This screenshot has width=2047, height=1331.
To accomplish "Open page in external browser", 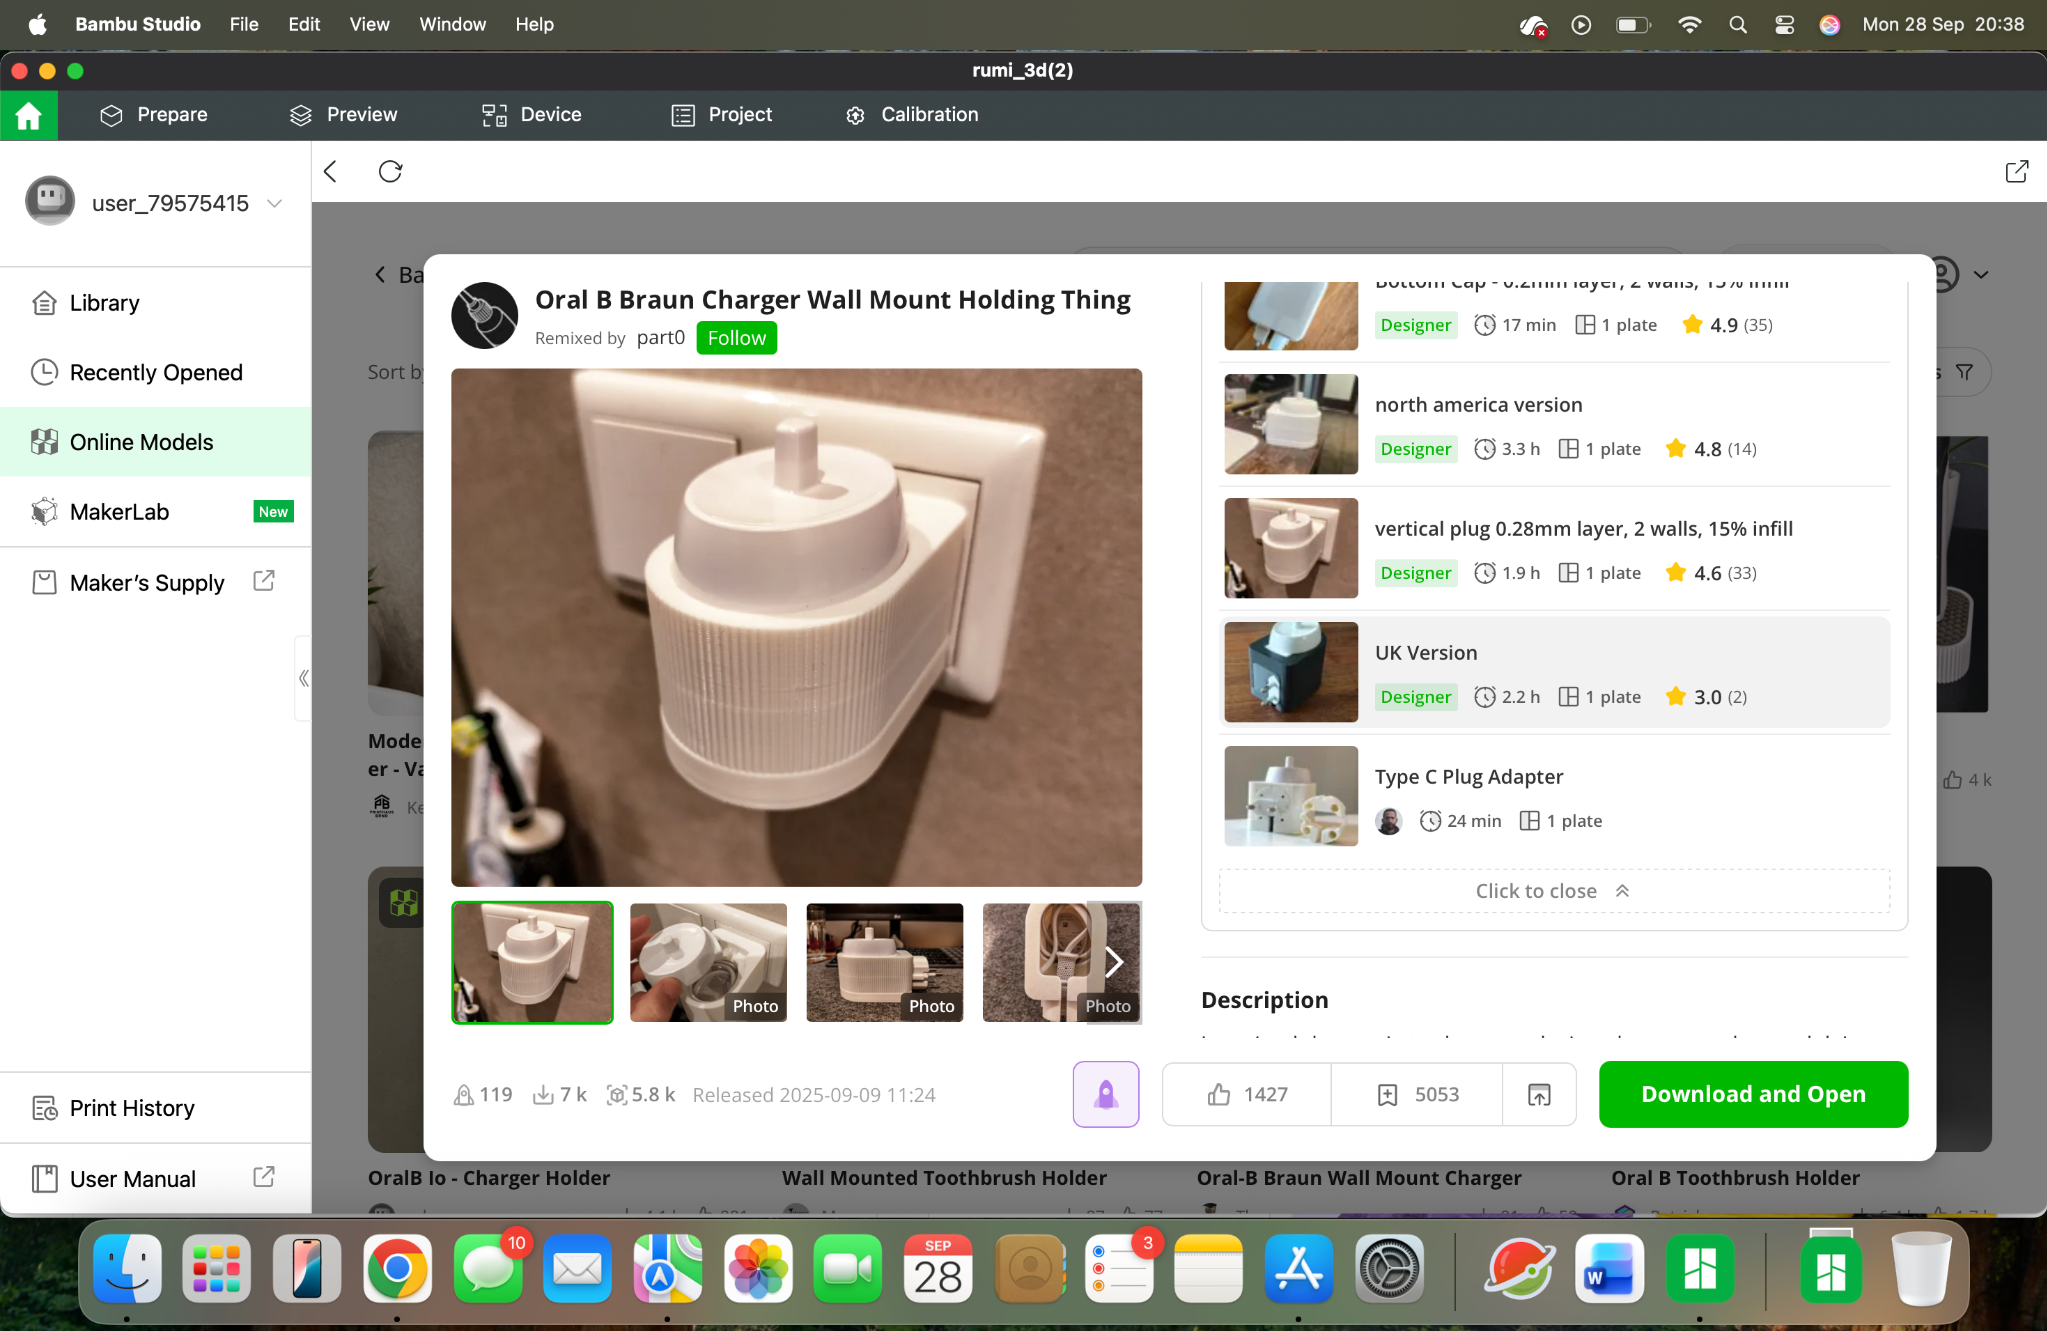I will pos(2017,172).
